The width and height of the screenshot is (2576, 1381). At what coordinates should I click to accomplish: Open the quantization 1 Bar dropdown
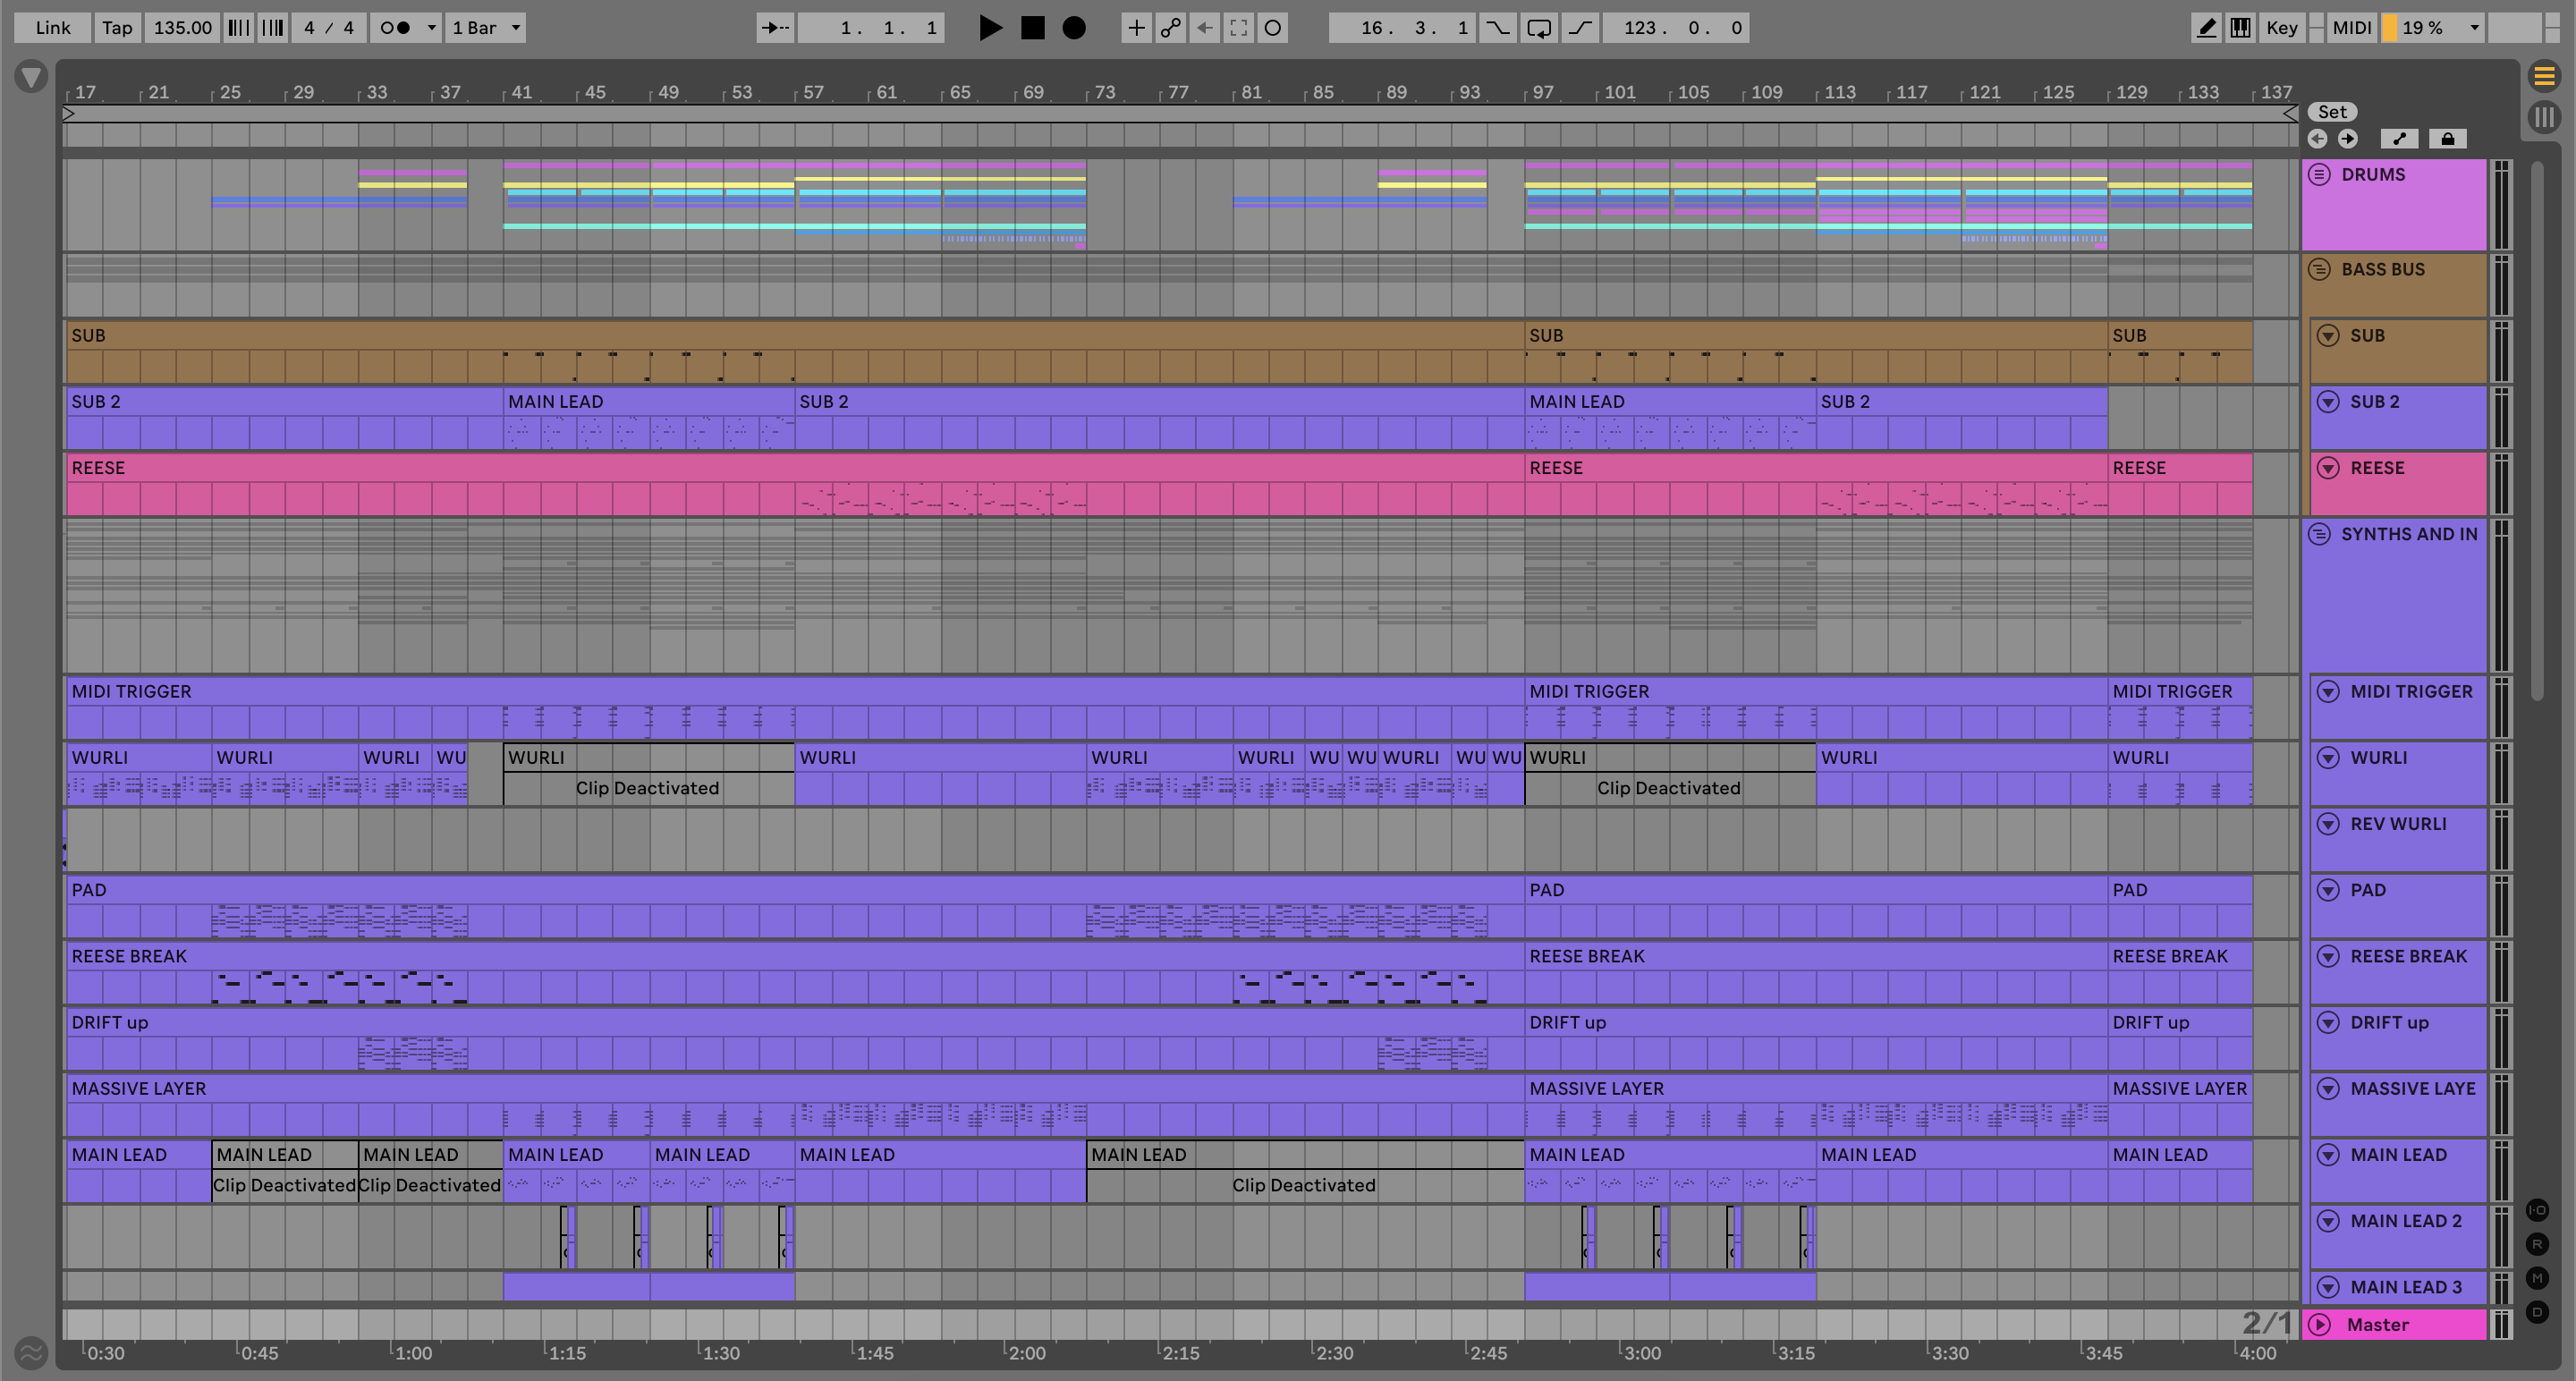[486, 28]
